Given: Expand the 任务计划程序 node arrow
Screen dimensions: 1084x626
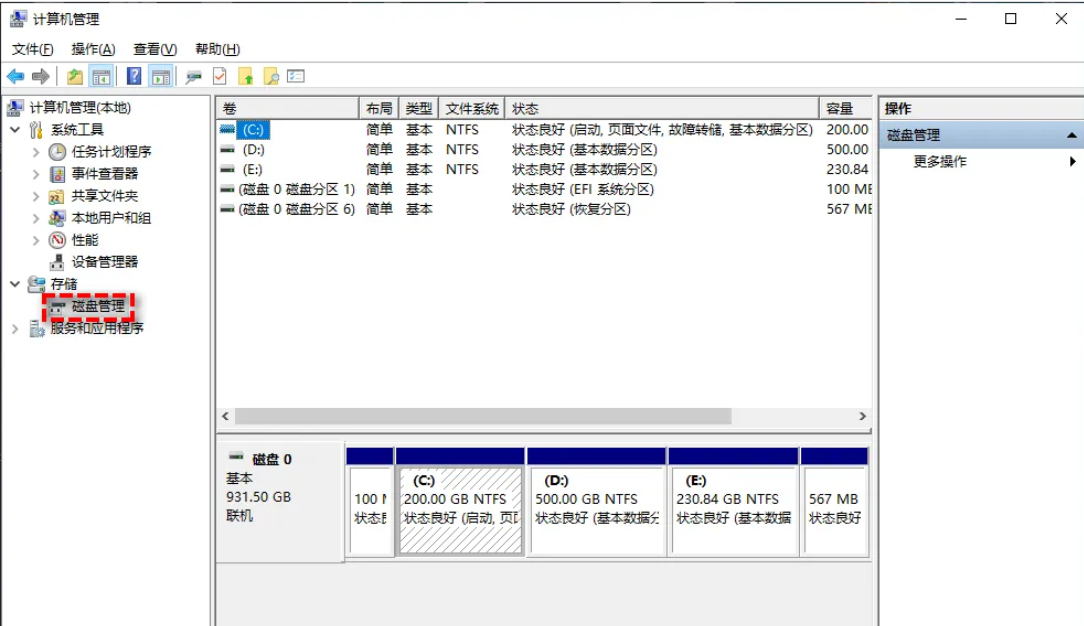Looking at the screenshot, I should point(36,152).
